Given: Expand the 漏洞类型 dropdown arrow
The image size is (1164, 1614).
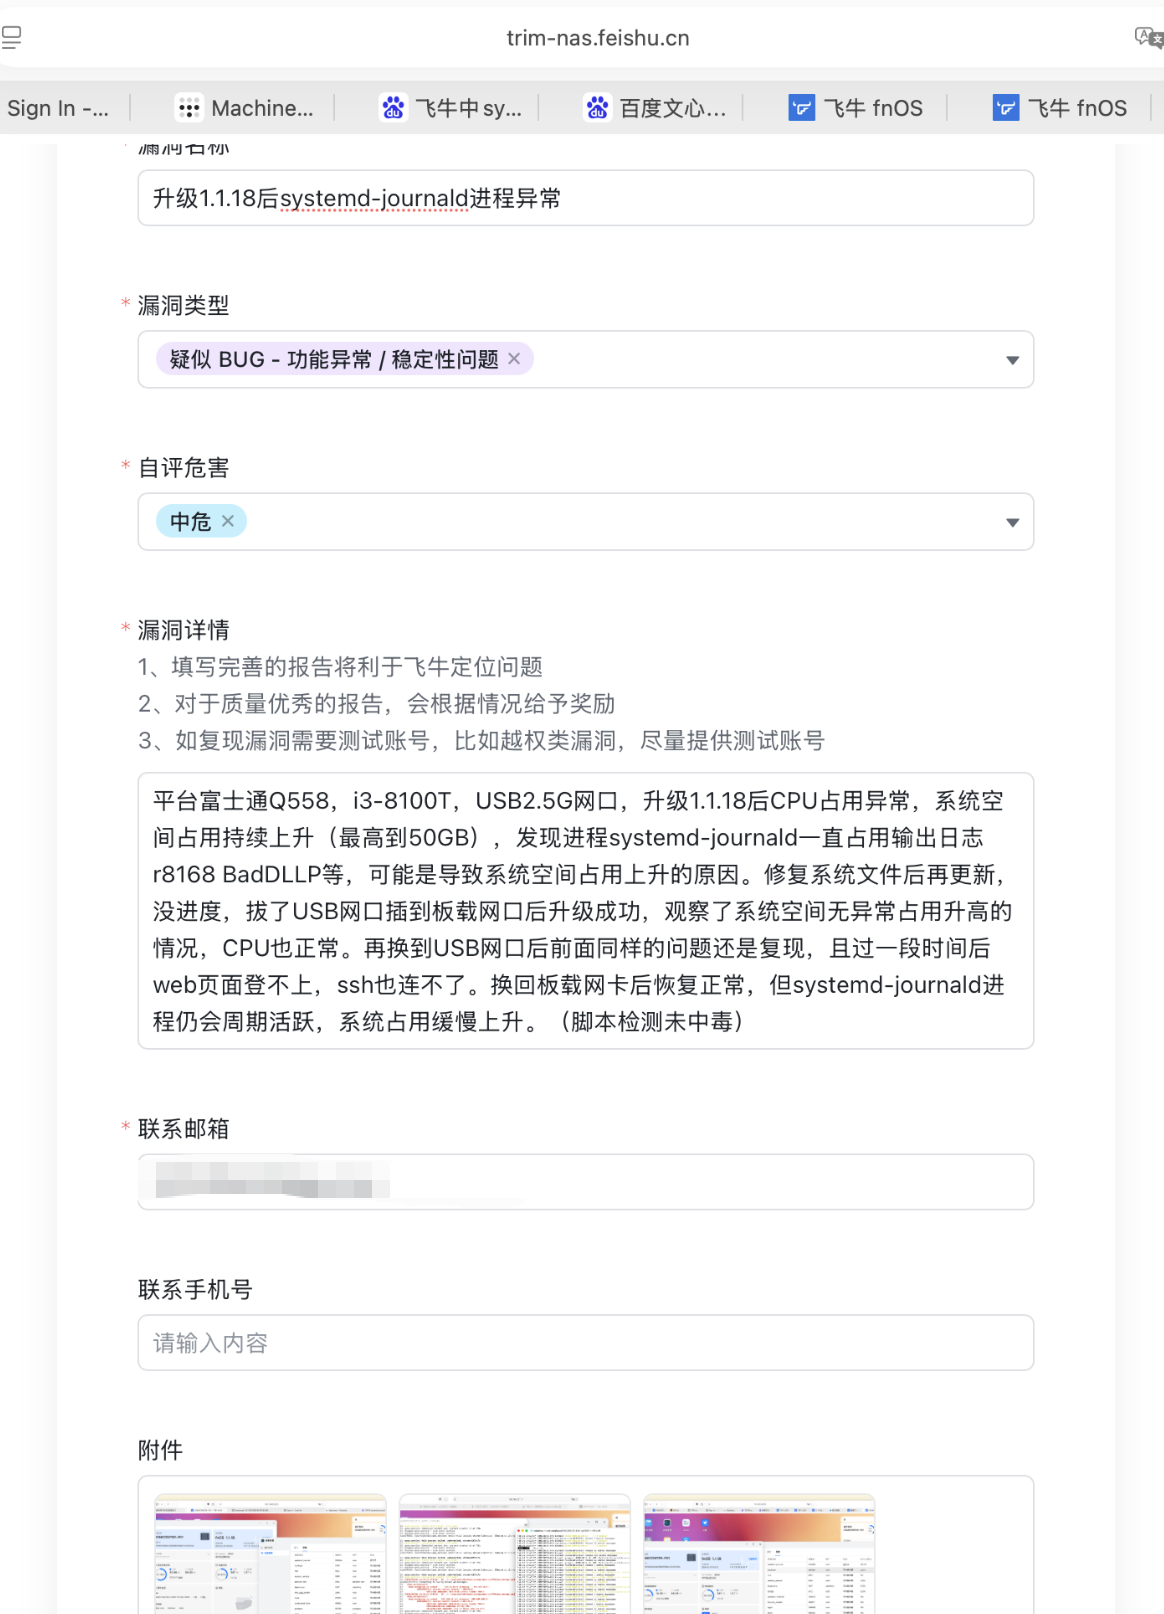Looking at the screenshot, I should pos(1012,360).
